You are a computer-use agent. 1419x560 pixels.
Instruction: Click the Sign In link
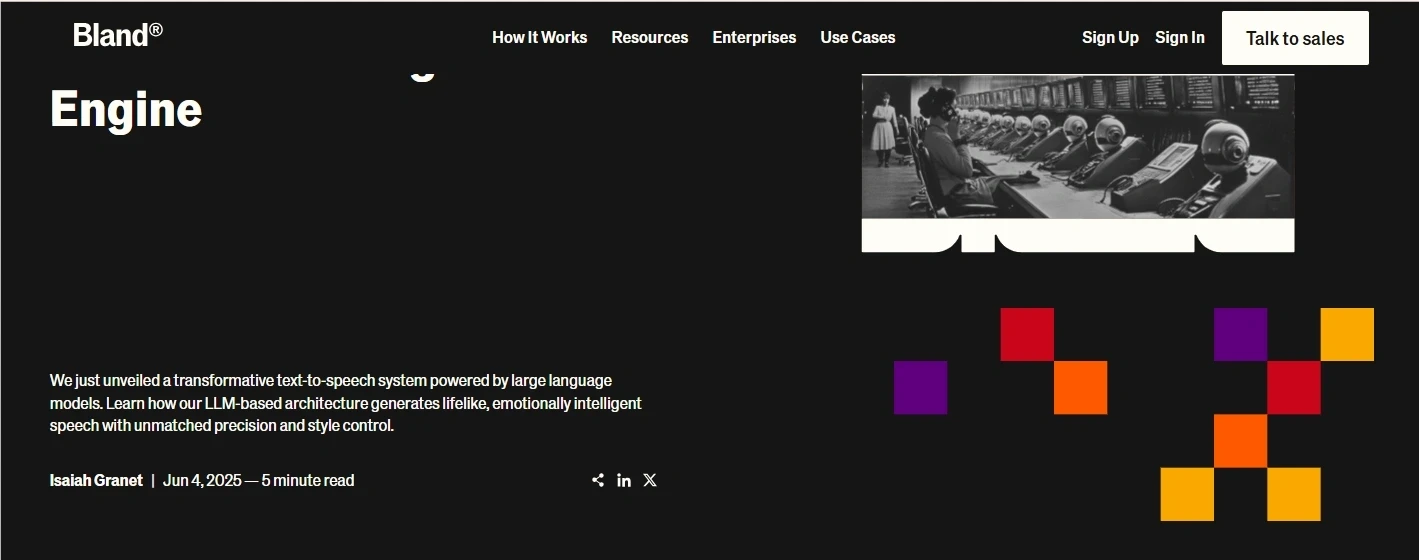1179,37
